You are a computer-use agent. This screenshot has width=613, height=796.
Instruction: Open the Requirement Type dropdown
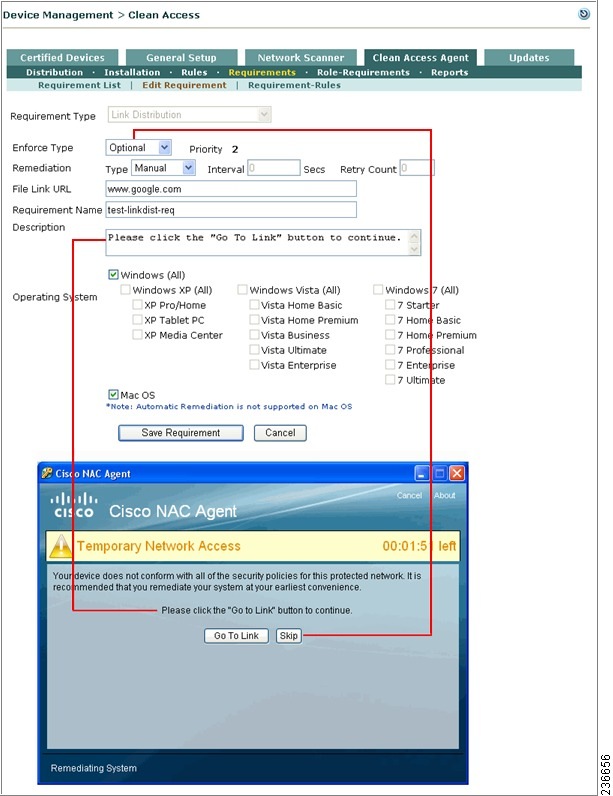189,115
